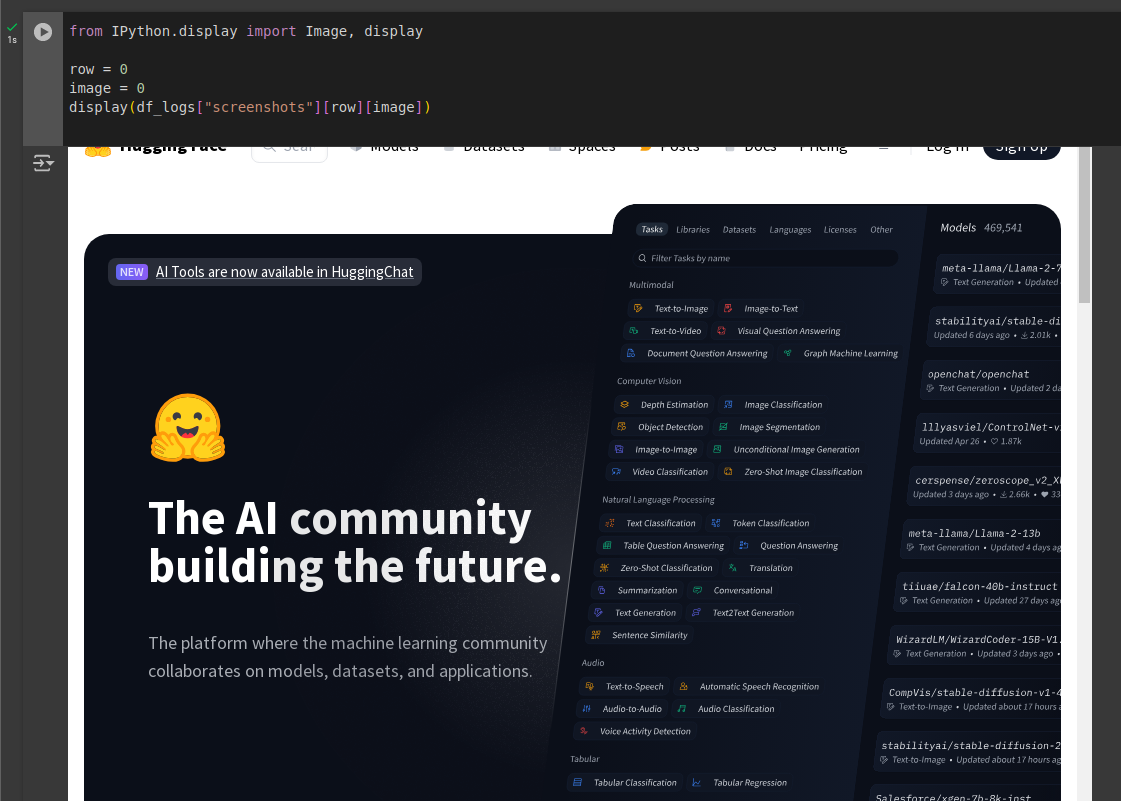Click the hugging face emoji logo

tap(188, 427)
